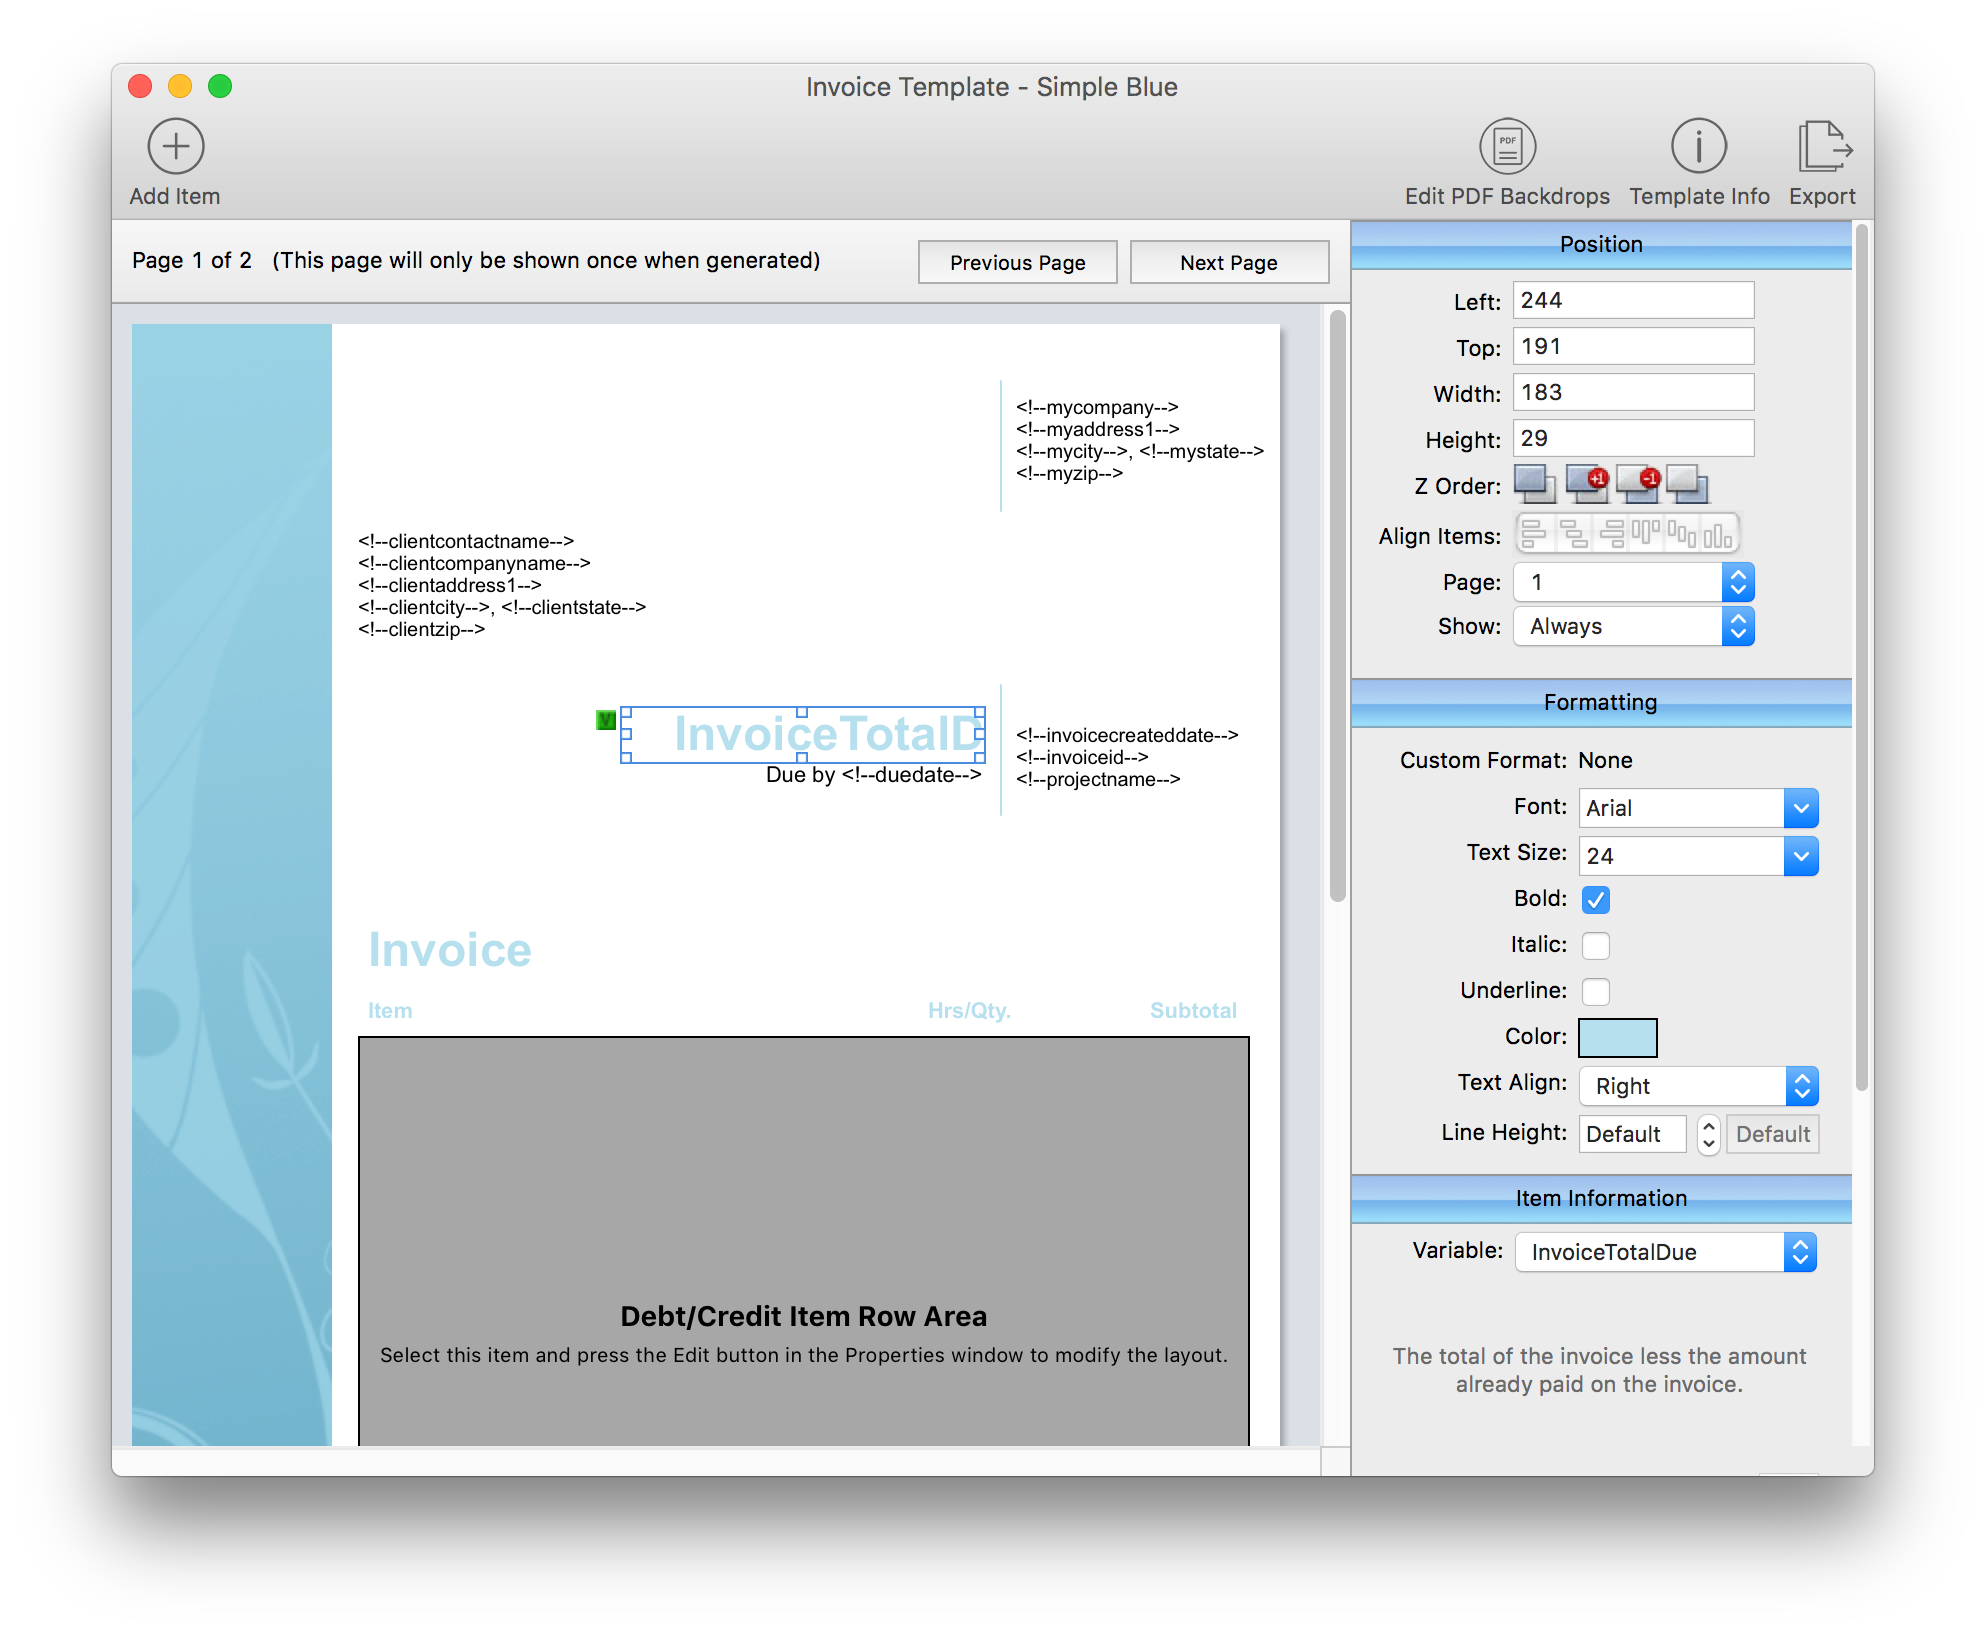The width and height of the screenshot is (1986, 1636).
Task: Click the properties panel scrollbar
Action: click(x=1861, y=655)
